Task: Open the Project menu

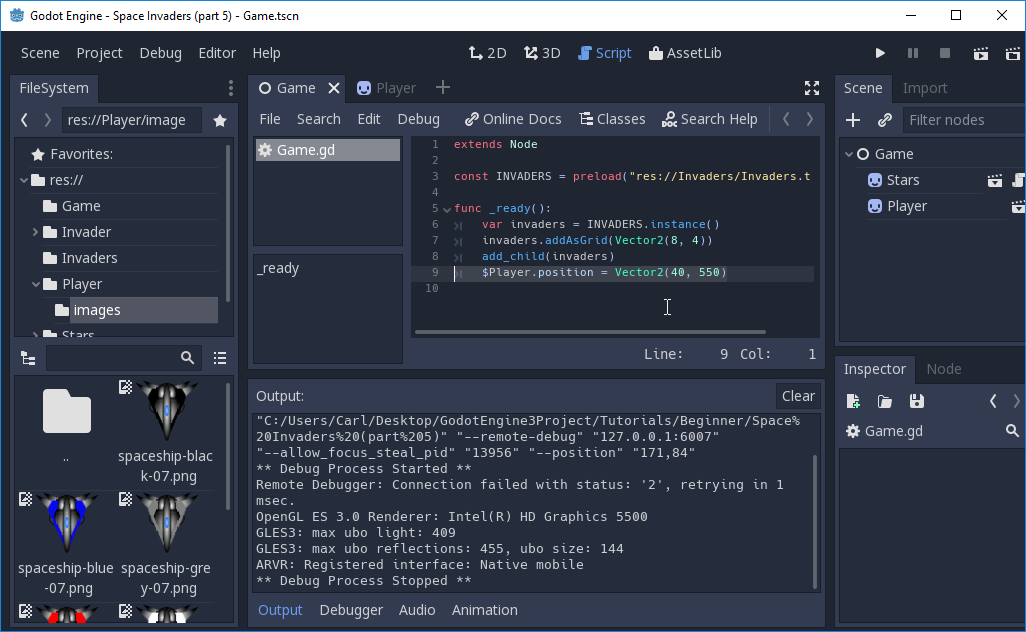Action: pos(99,53)
